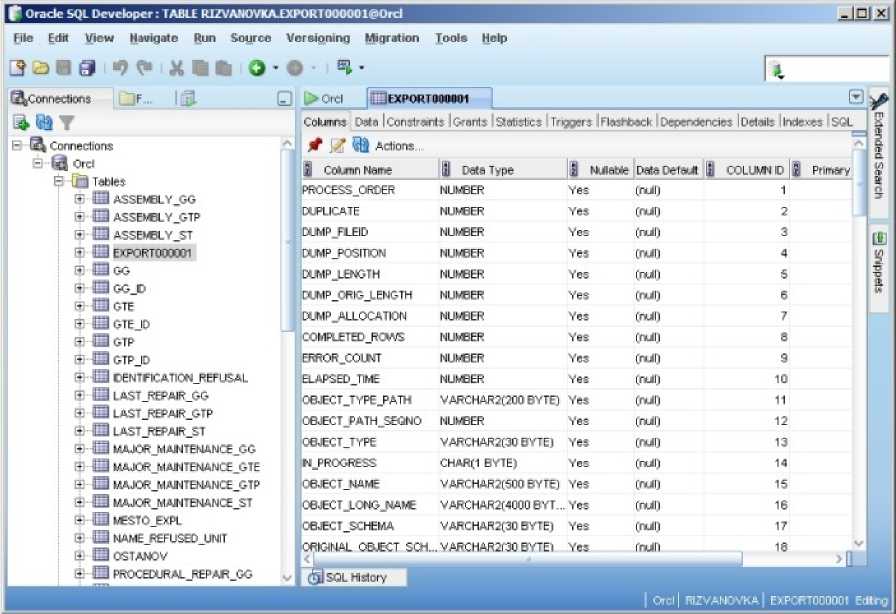The height and width of the screenshot is (614, 896).
Task: Switch to the Triggers tab
Action: 571,122
